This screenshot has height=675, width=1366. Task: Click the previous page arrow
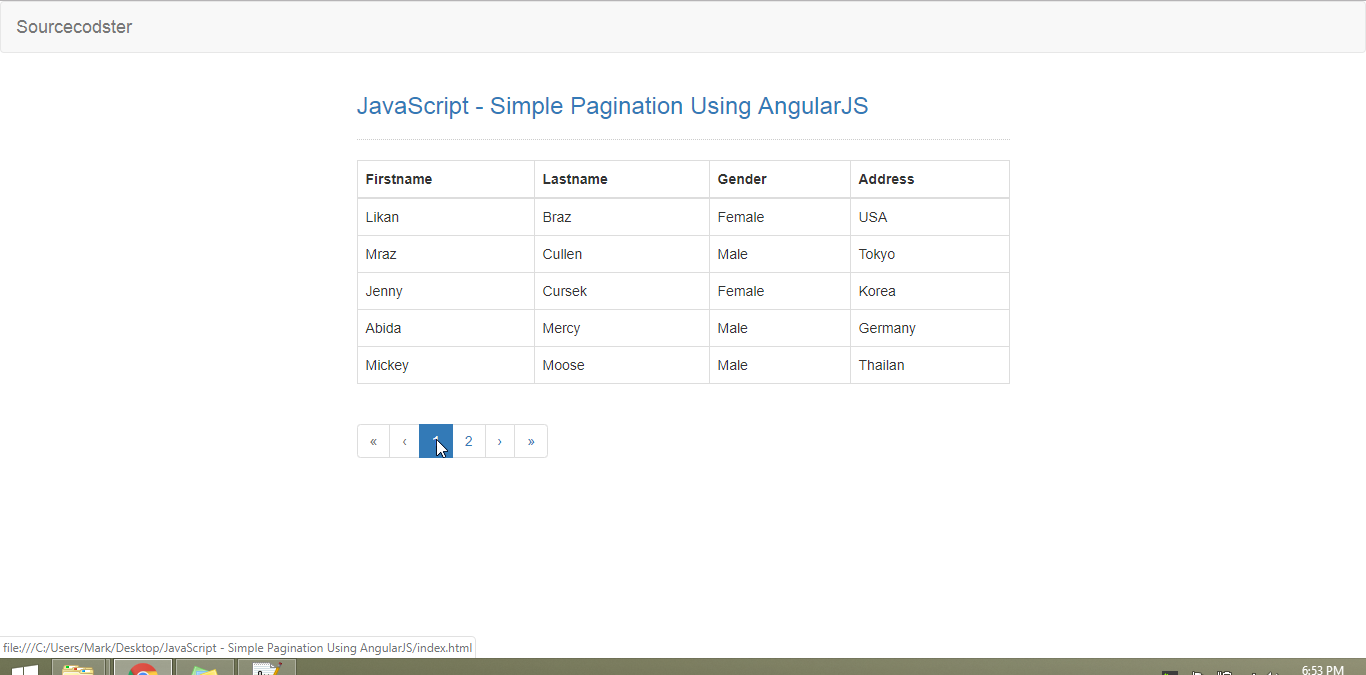404,440
